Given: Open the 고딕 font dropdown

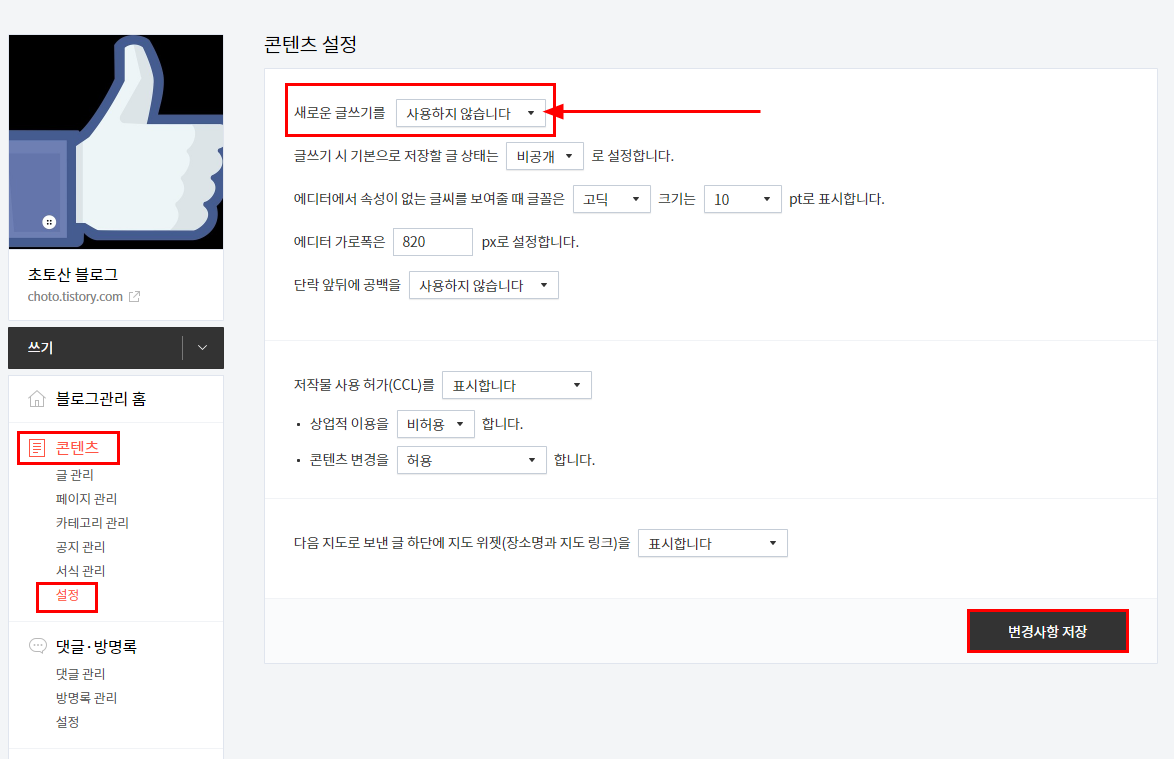Looking at the screenshot, I should (611, 199).
